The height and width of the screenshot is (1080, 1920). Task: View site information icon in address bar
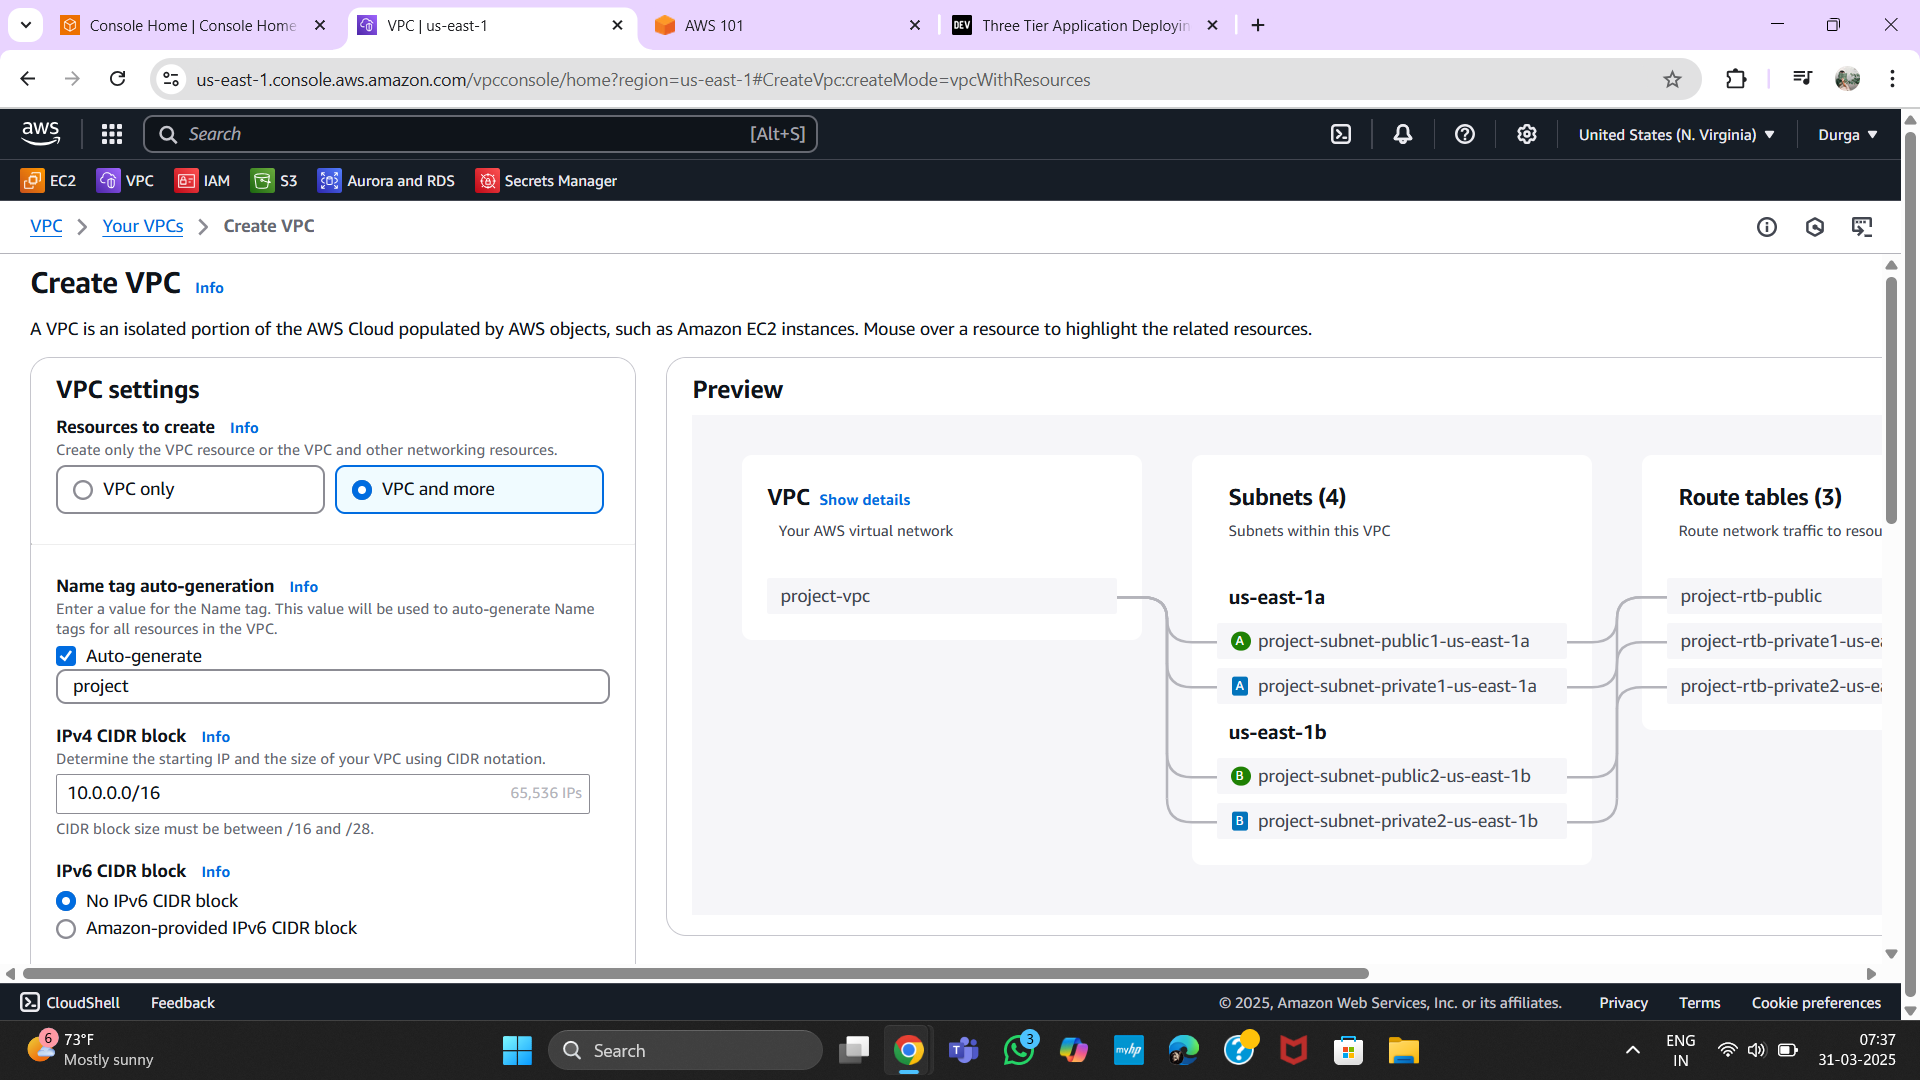click(x=172, y=79)
